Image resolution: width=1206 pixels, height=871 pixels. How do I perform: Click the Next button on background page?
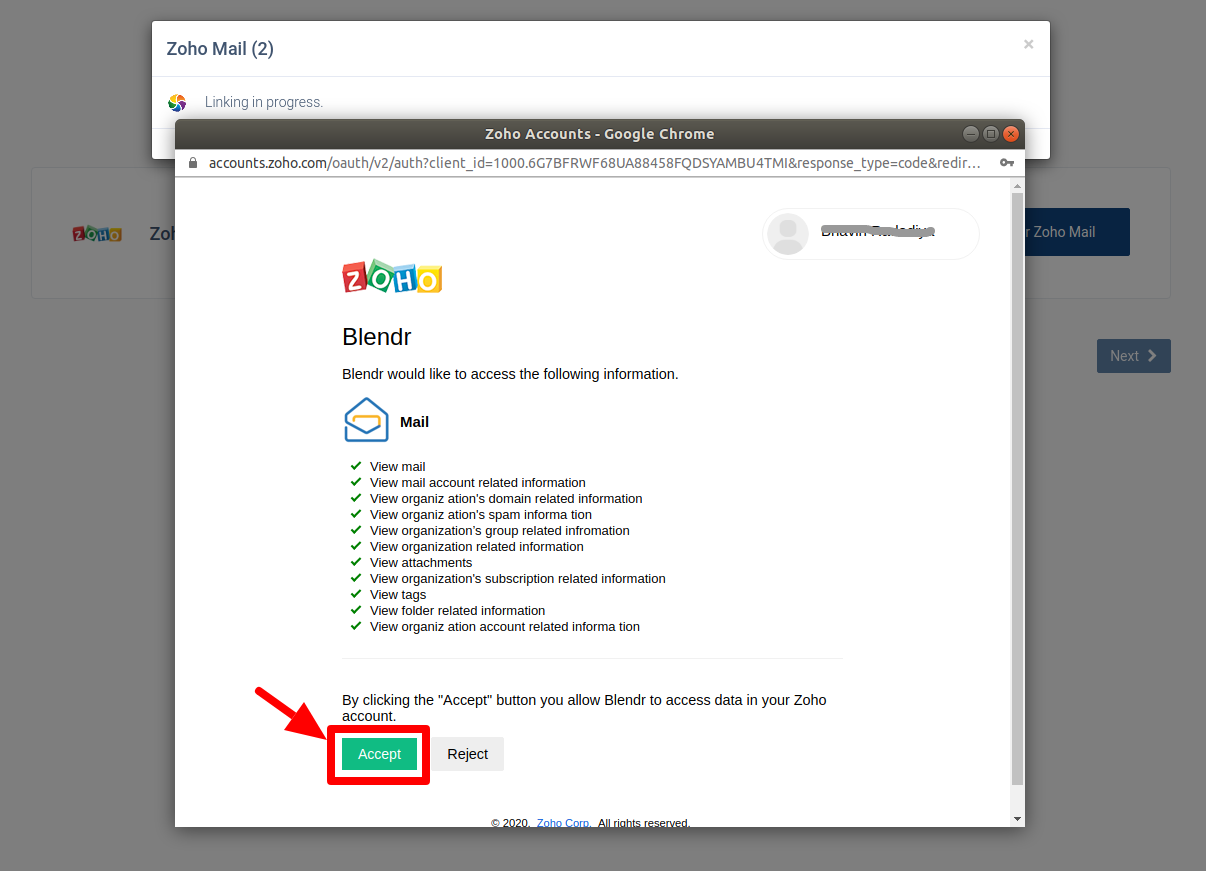pos(1133,356)
